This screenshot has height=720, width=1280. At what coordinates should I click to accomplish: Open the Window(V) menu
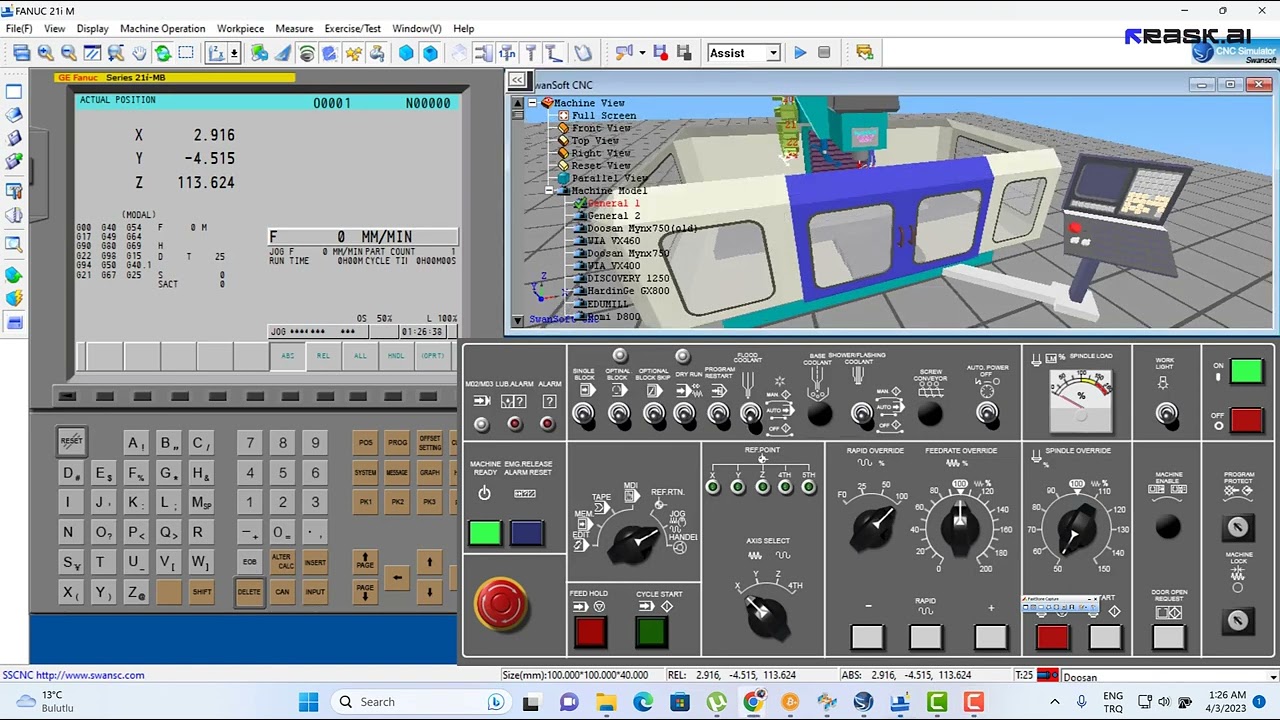coord(417,29)
